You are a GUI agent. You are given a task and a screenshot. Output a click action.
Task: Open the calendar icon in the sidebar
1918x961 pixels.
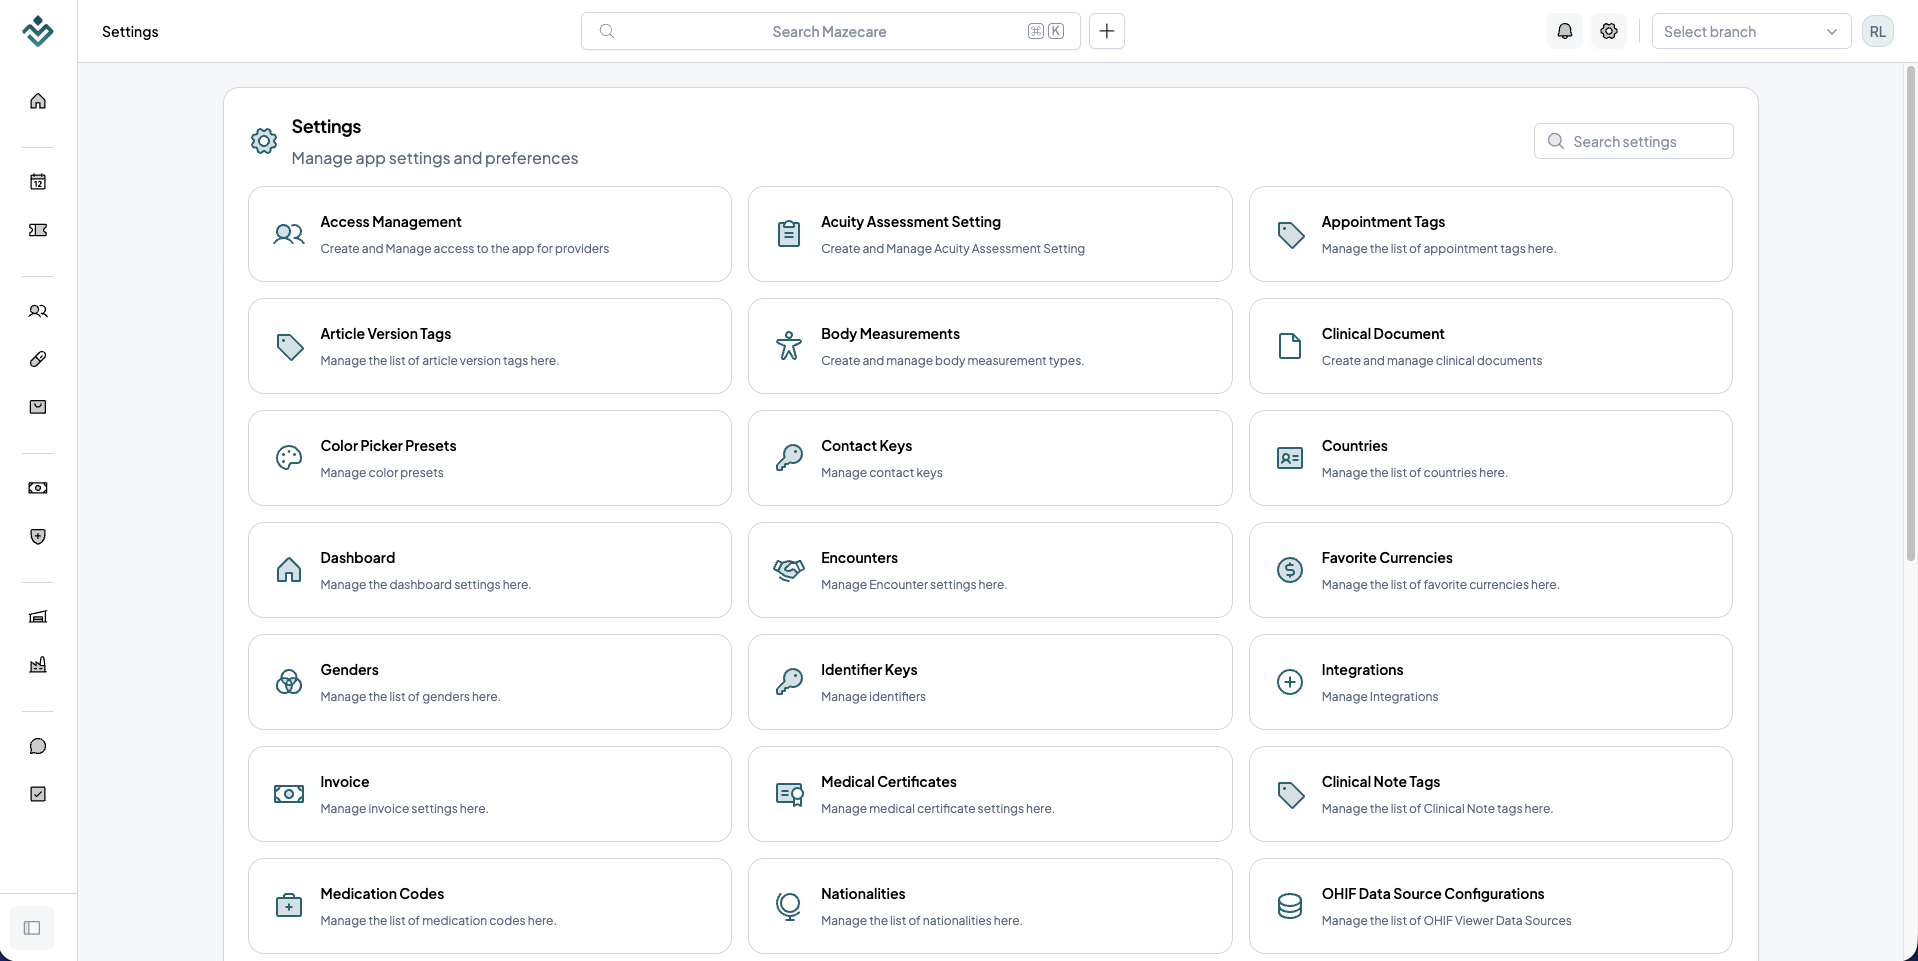click(x=38, y=182)
